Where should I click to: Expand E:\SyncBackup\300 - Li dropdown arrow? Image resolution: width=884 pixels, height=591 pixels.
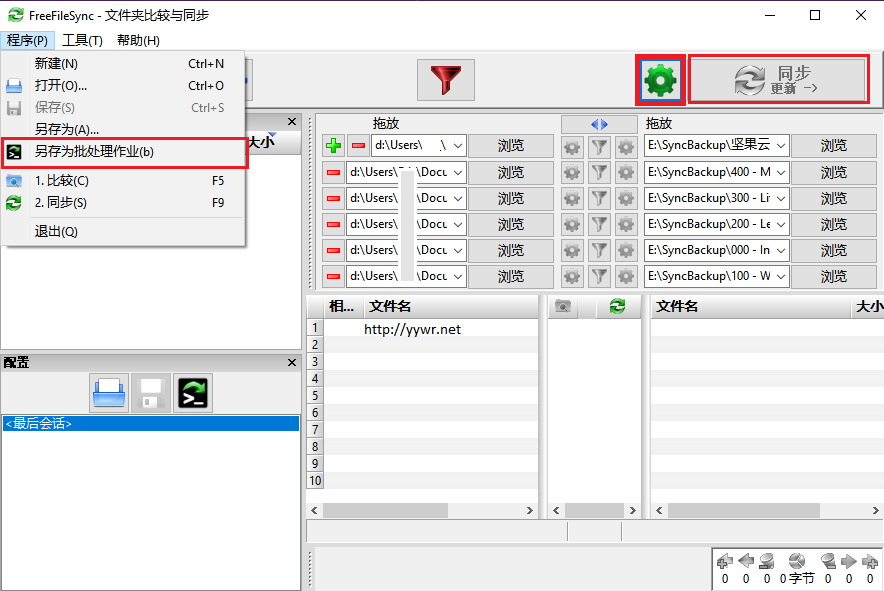point(781,198)
